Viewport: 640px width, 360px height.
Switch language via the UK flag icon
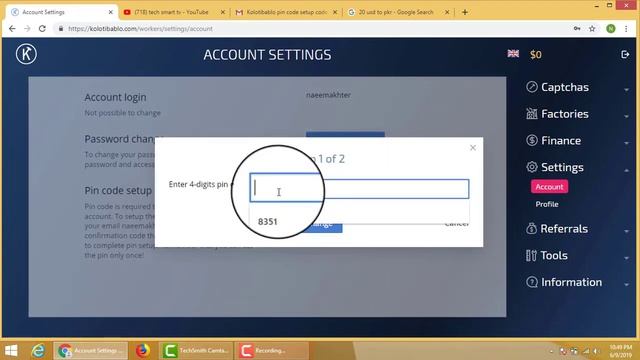click(513, 54)
